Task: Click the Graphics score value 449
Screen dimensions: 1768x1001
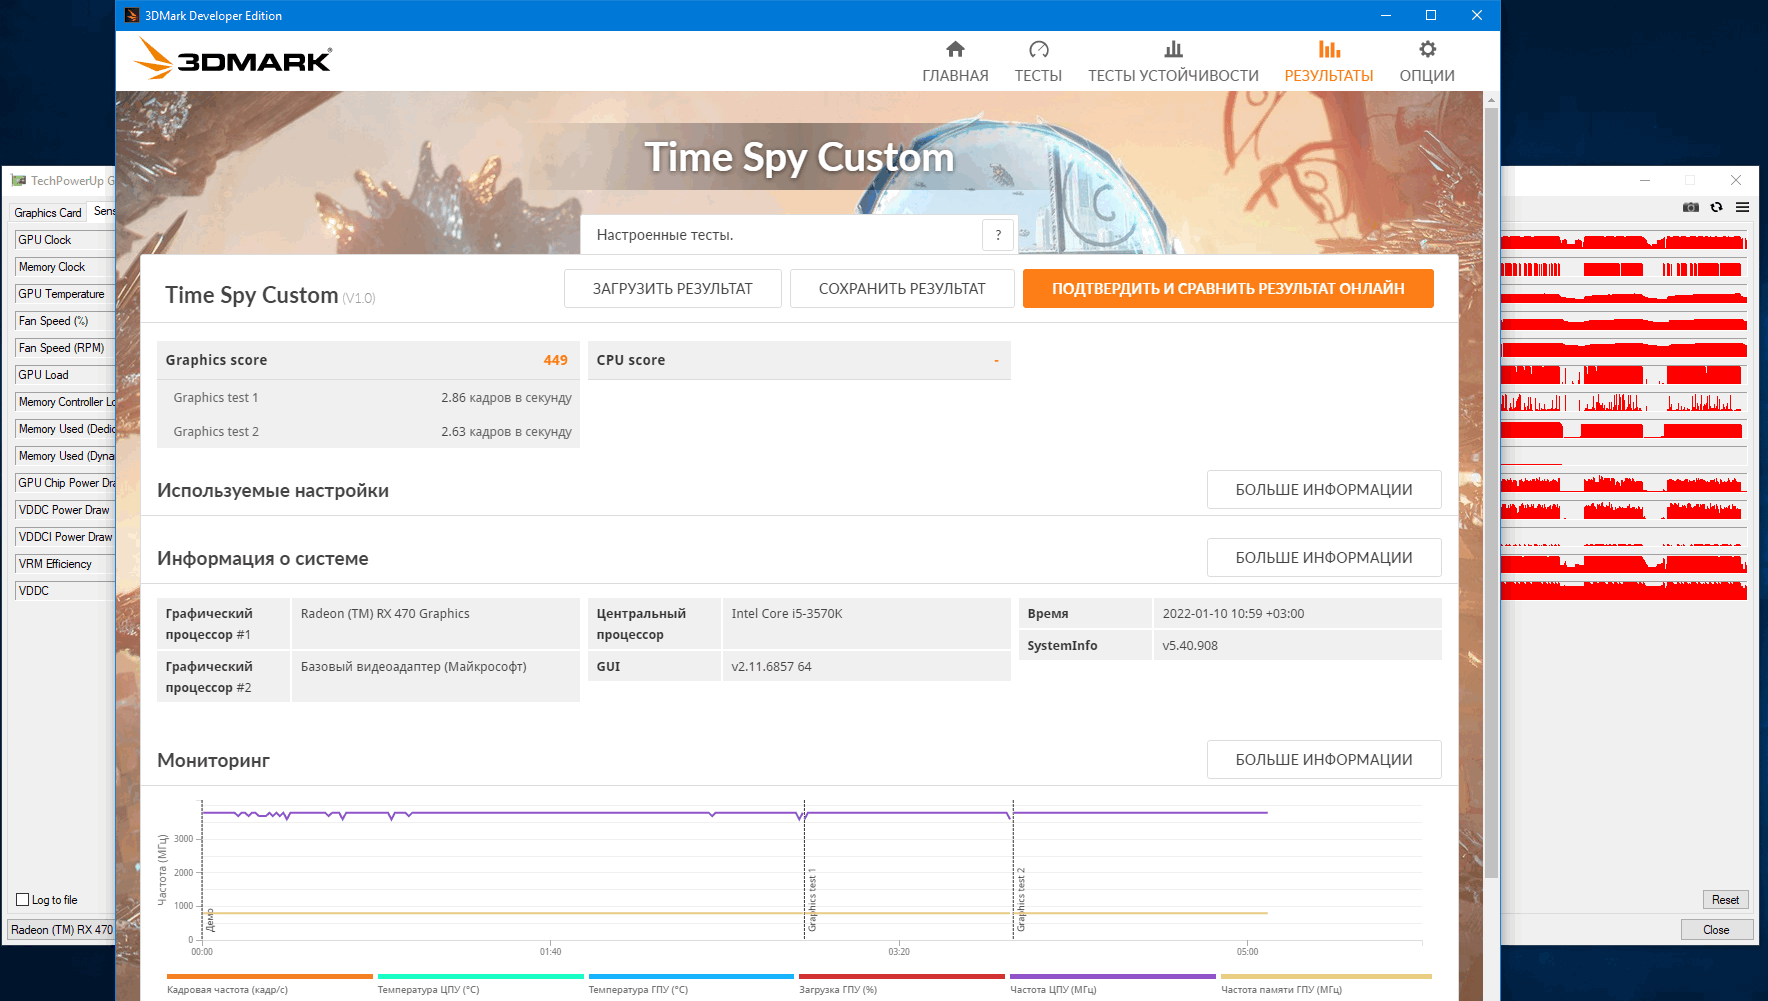Action: tap(556, 360)
